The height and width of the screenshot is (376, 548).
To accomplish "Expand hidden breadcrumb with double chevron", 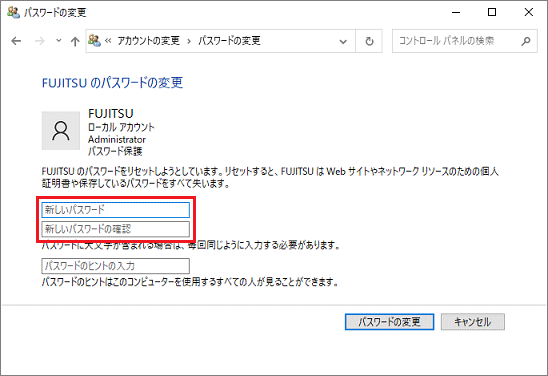I will tap(108, 41).
